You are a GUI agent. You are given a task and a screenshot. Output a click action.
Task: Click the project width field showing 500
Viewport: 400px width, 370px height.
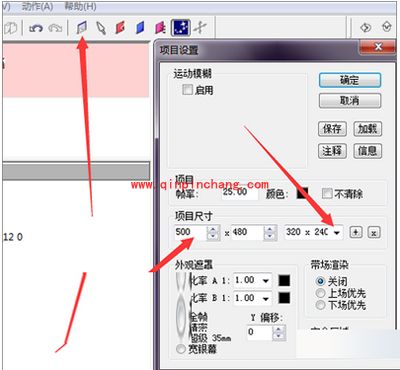[x=191, y=232]
